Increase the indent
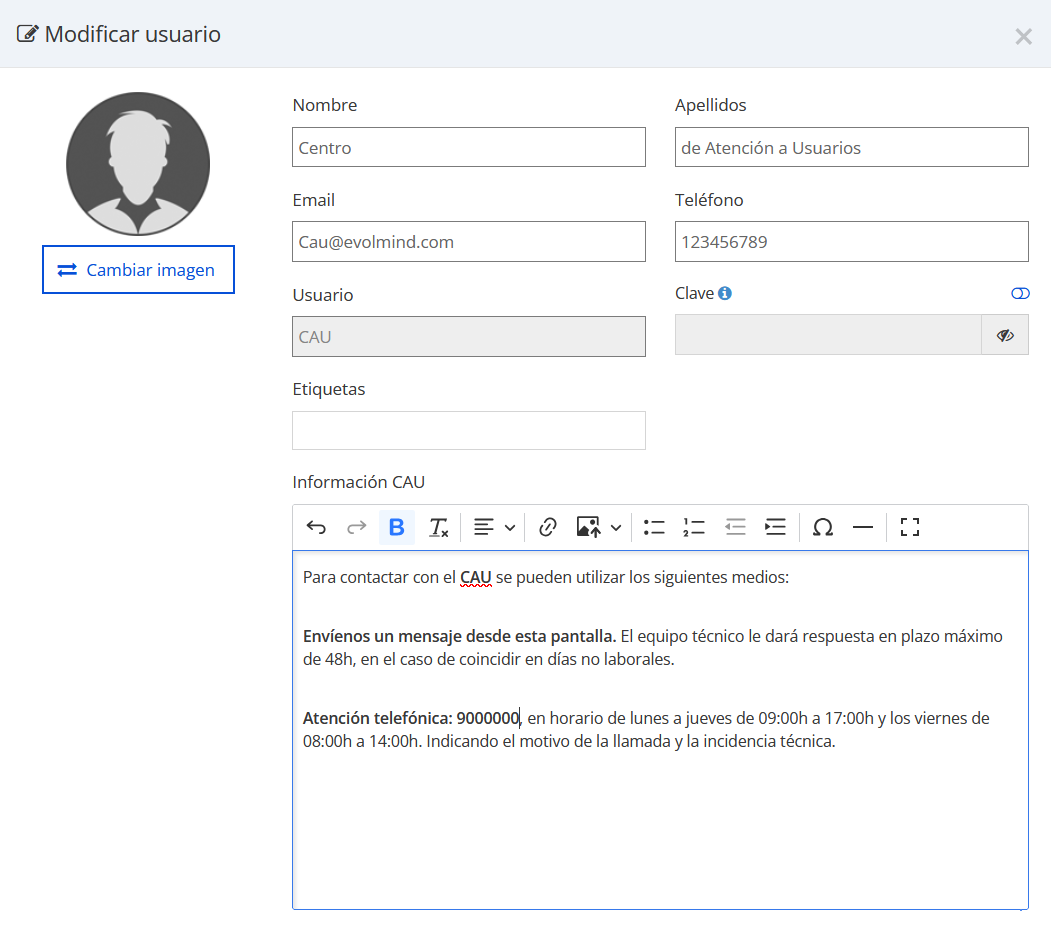 pyautogui.click(x=776, y=528)
